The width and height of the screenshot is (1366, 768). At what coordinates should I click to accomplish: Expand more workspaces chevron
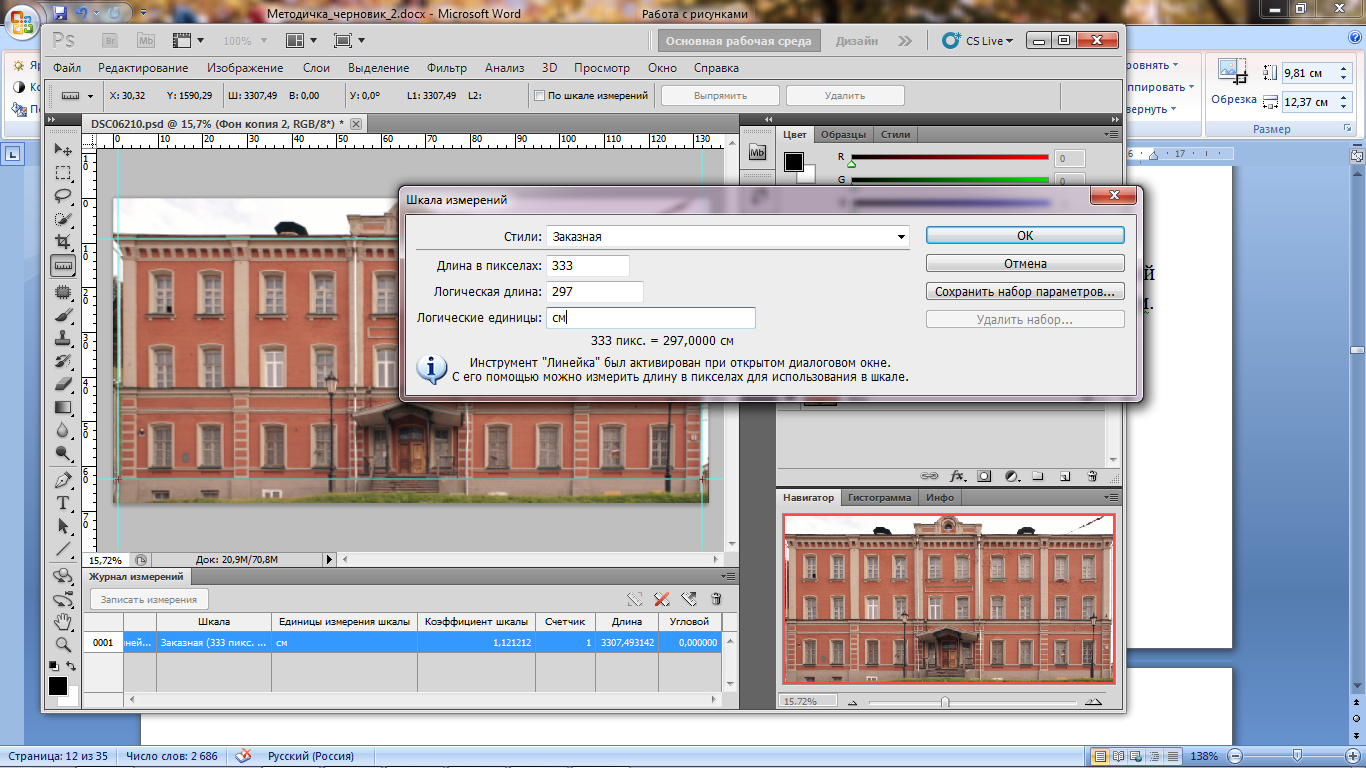pyautogui.click(x=905, y=41)
